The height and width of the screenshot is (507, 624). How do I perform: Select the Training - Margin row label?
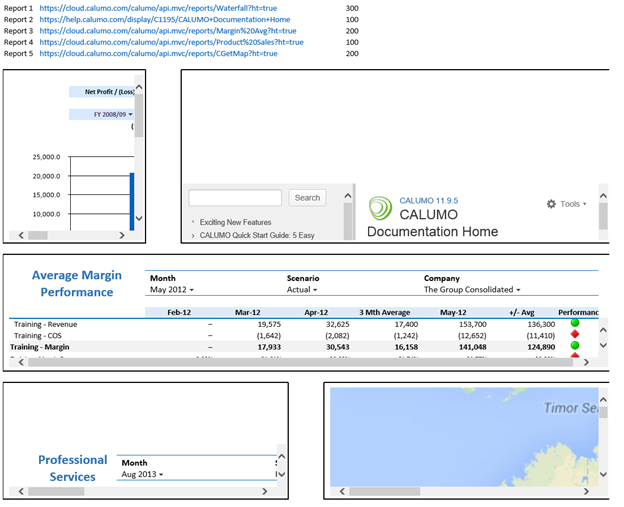pyautogui.click(x=39, y=347)
